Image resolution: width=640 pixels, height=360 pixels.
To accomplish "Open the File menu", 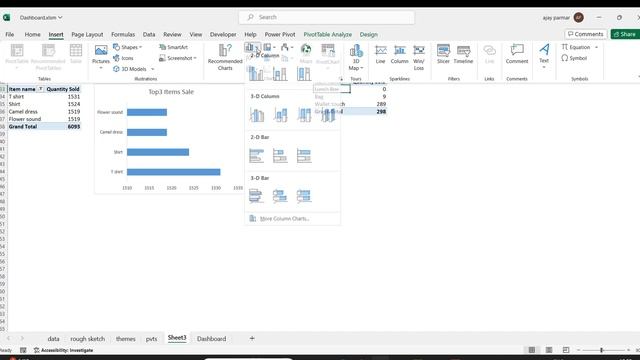I will click(x=10, y=35).
